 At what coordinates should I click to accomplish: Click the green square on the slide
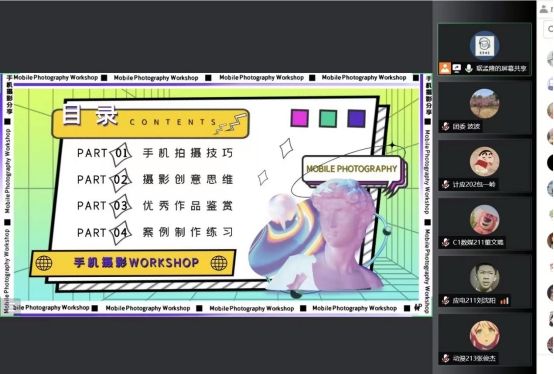pyautogui.click(x=328, y=118)
